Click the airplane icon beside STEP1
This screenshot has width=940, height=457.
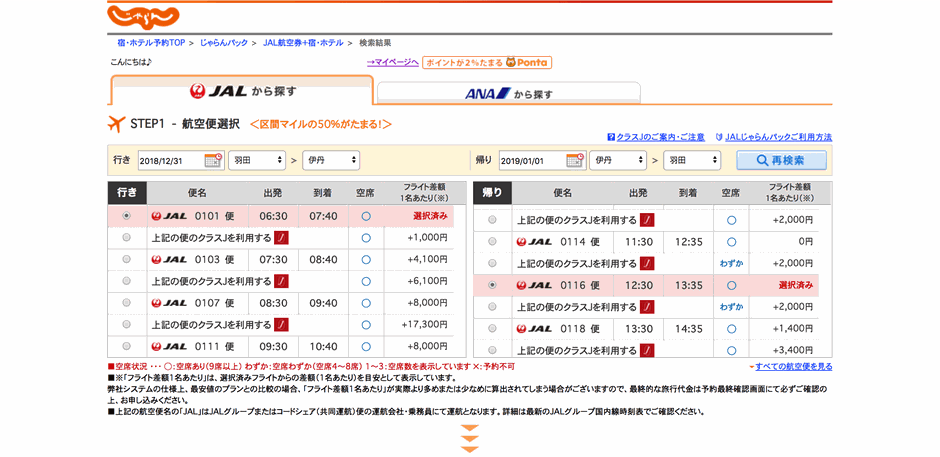pos(116,124)
